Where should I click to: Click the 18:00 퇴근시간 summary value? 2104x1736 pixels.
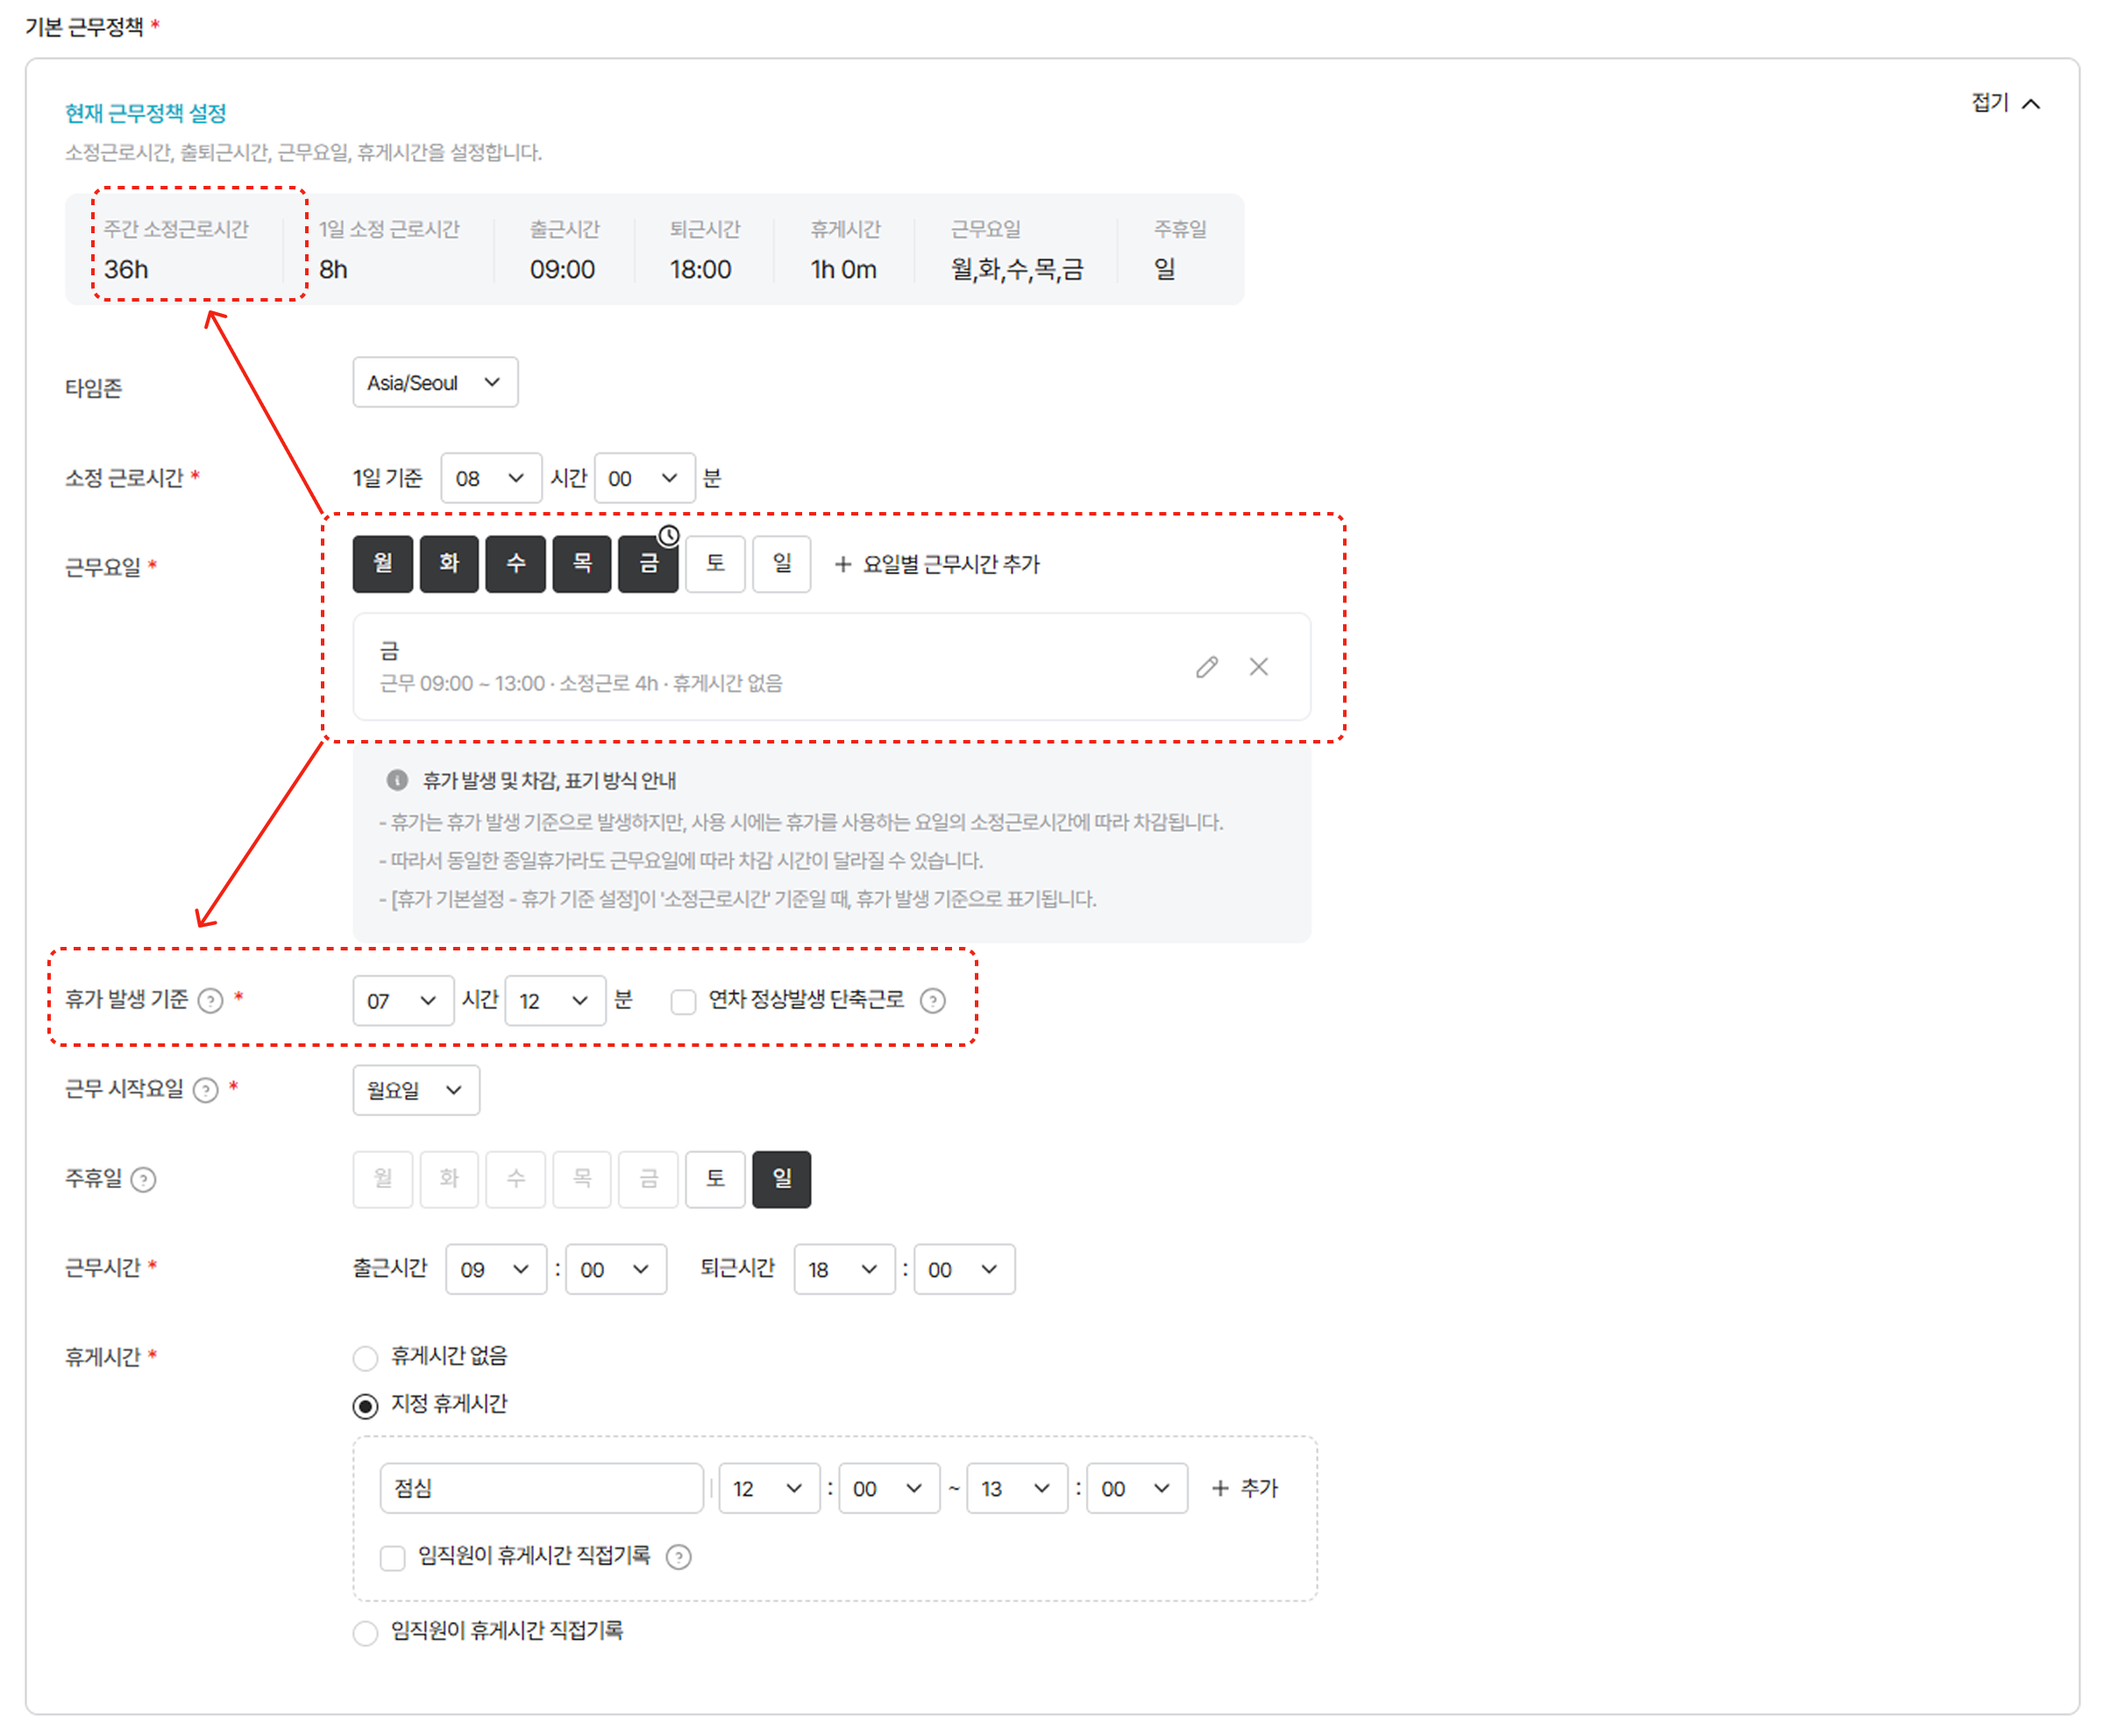point(701,269)
